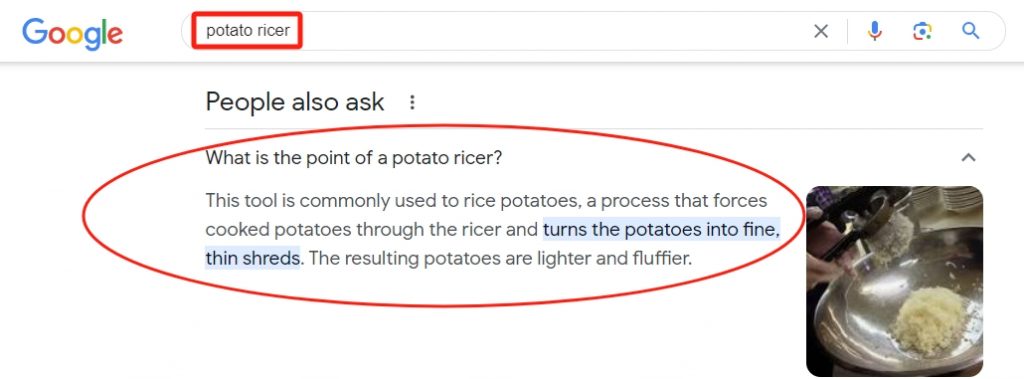Viewport: 1024px width, 379px height.
Task: Click highlighted text "turns the potatoes into fine,"
Action: tap(662, 230)
